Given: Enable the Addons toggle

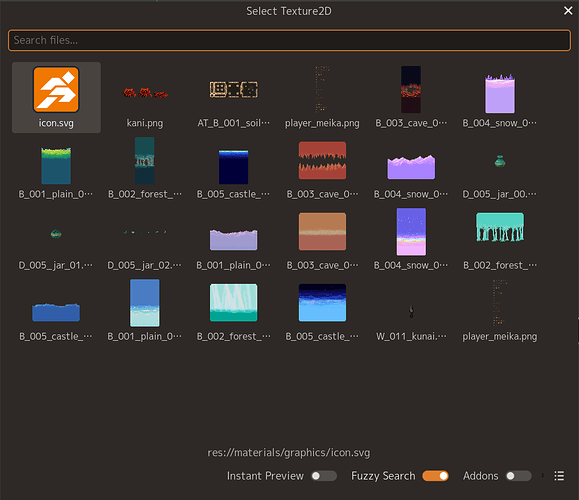Looking at the screenshot, I should (x=518, y=476).
